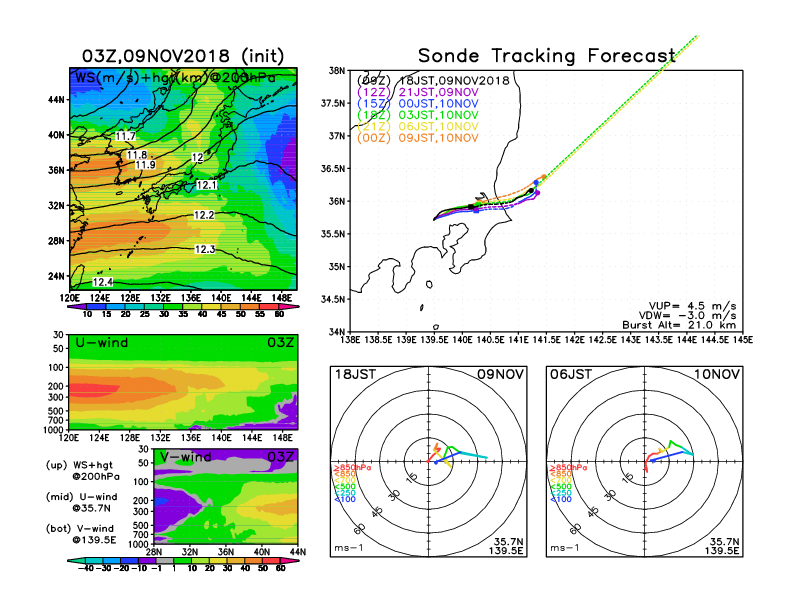Click the 'Sonde Tracking Forecast' heading
The width and height of the screenshot is (792, 612).
(x=547, y=56)
